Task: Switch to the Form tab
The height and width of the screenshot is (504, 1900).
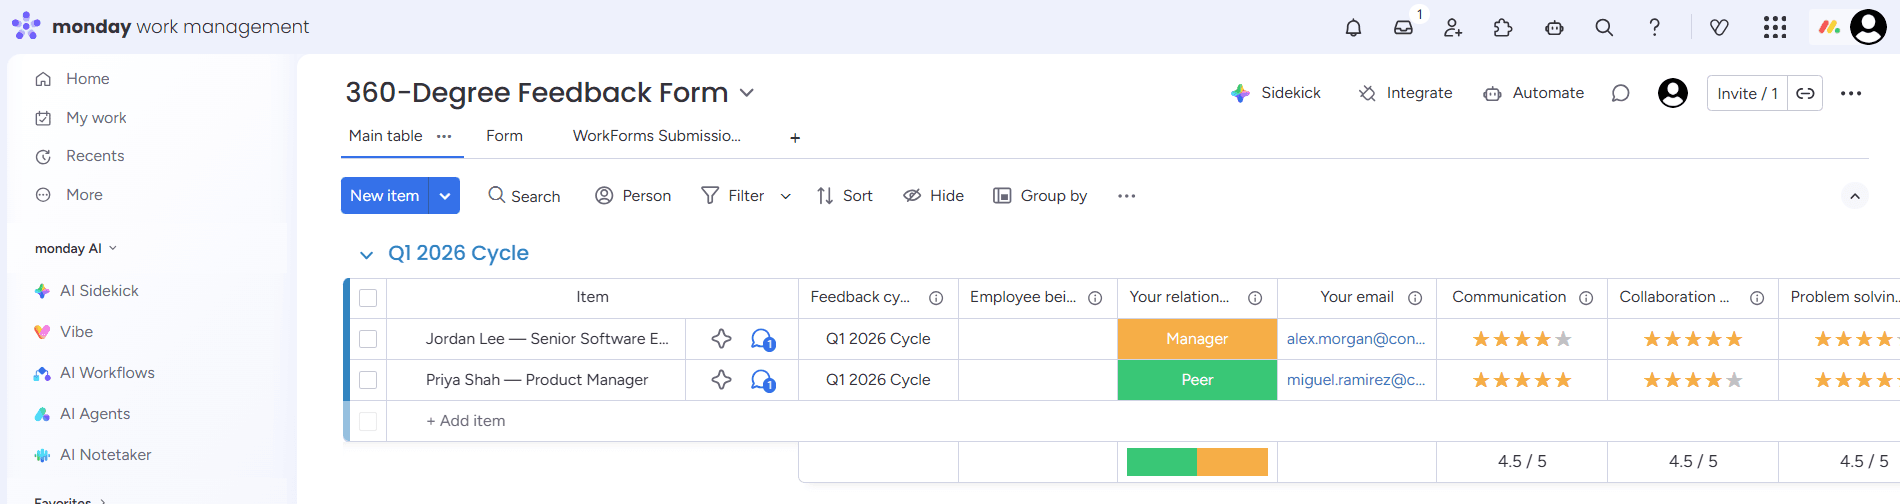Action: [504, 136]
